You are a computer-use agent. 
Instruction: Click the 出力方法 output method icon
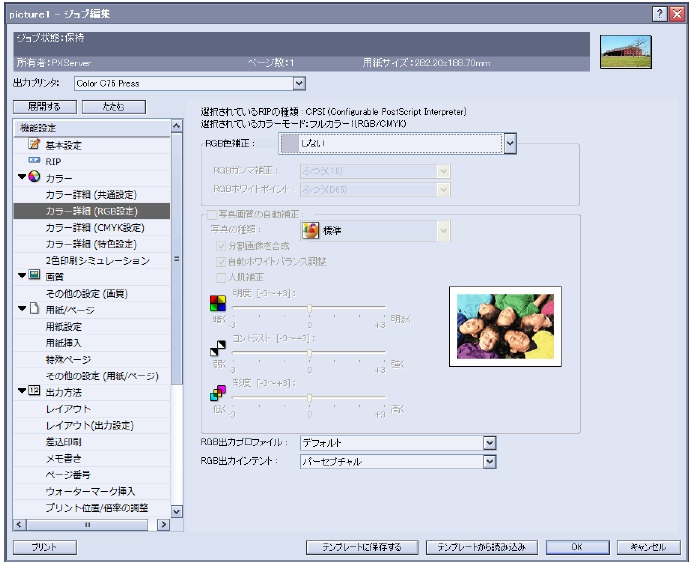click(34, 390)
